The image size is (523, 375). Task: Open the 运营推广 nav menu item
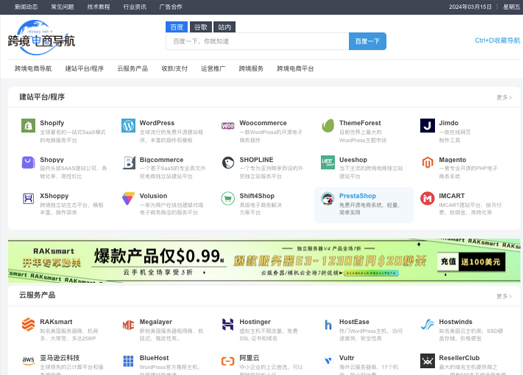[x=213, y=69]
